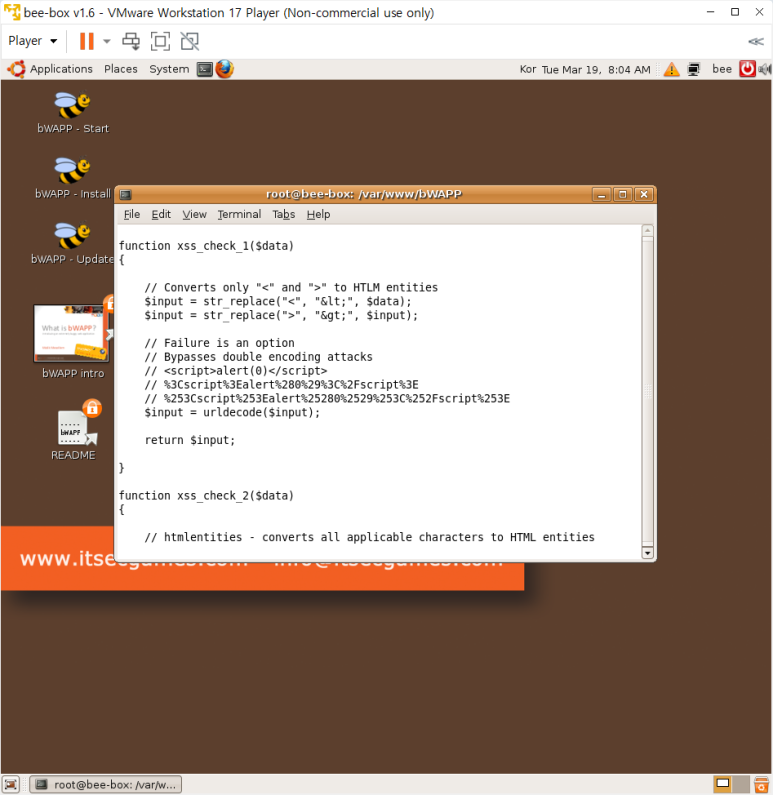This screenshot has height=795, width=773.
Task: Open the network connection icon
Action: click(693, 69)
